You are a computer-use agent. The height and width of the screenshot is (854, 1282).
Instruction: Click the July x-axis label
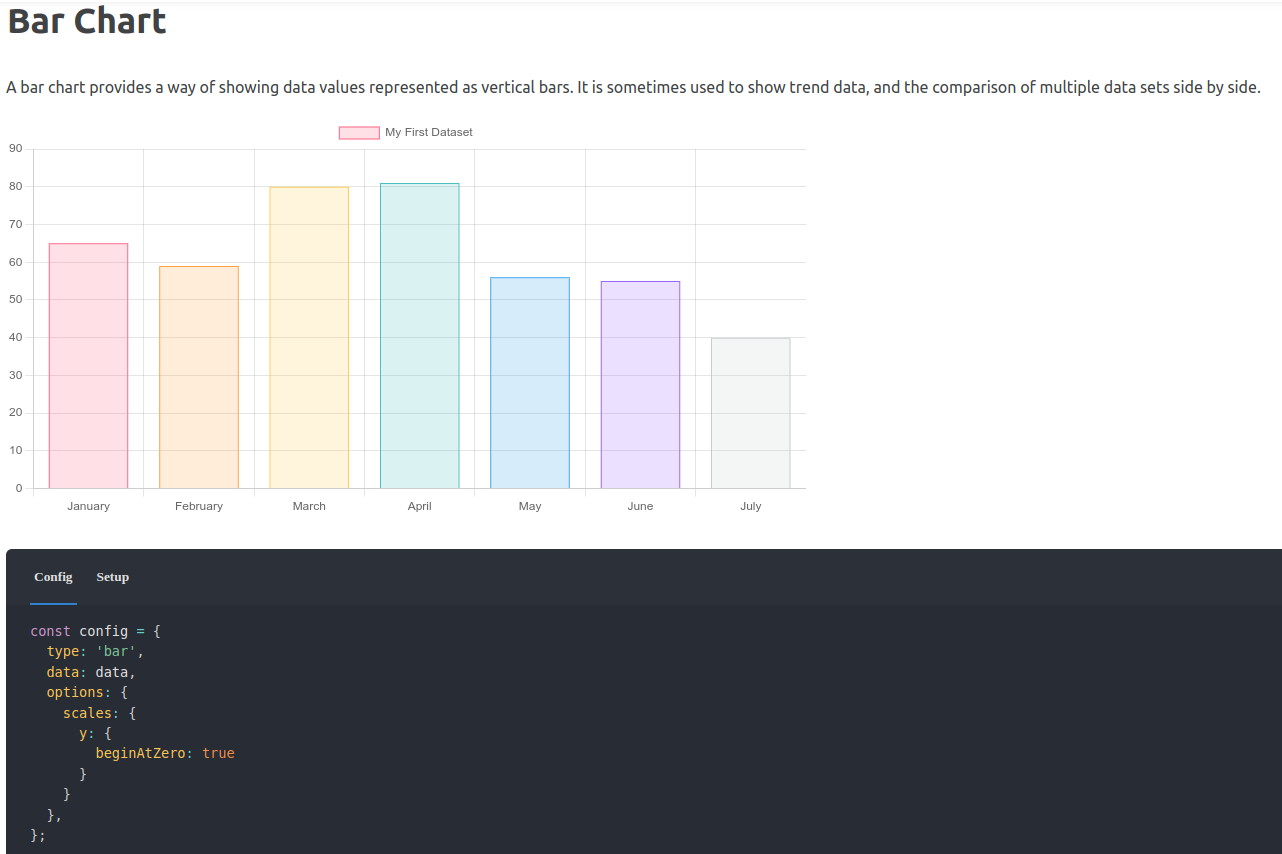[x=750, y=506]
